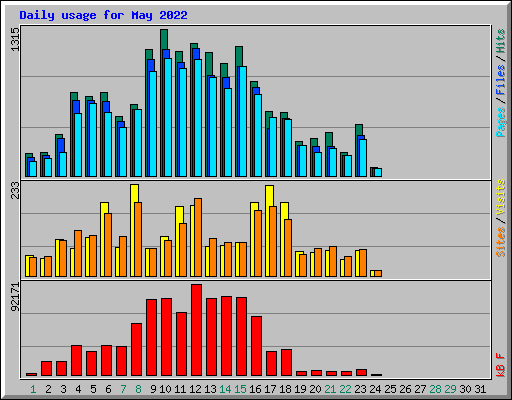
Task: Click the 'Sites' legend label
Action: tap(500, 242)
